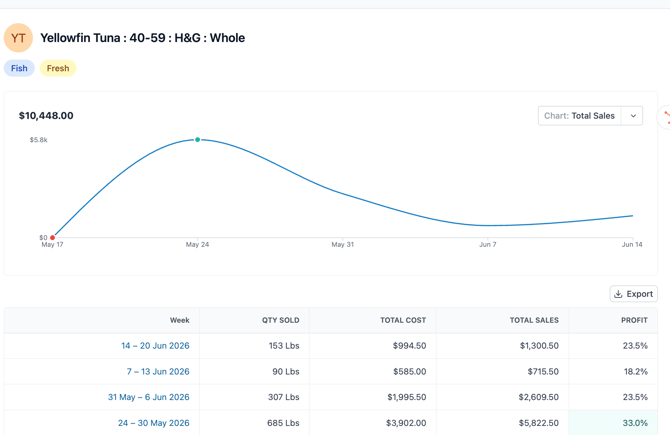670x435 pixels.
Task: Click the orange HubSpot icon at right edge
Action: pos(666,117)
